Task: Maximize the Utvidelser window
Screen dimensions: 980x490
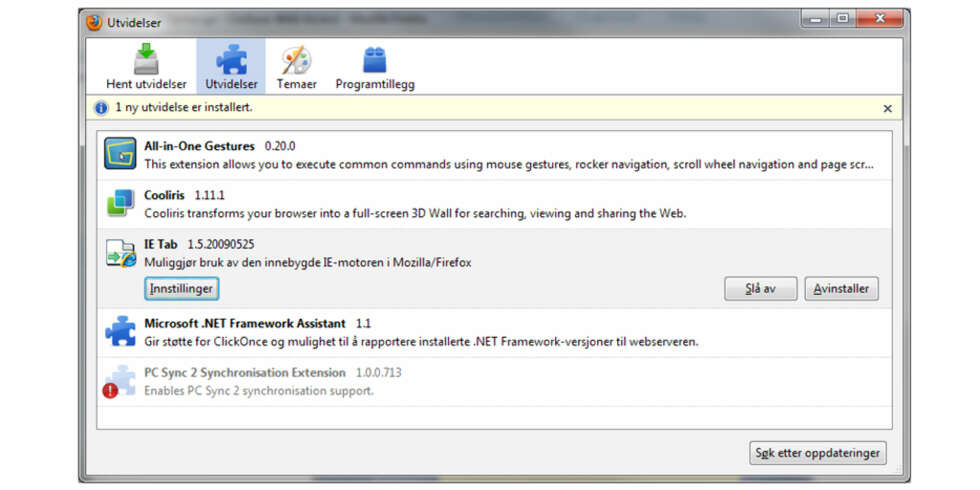Action: coord(842,19)
